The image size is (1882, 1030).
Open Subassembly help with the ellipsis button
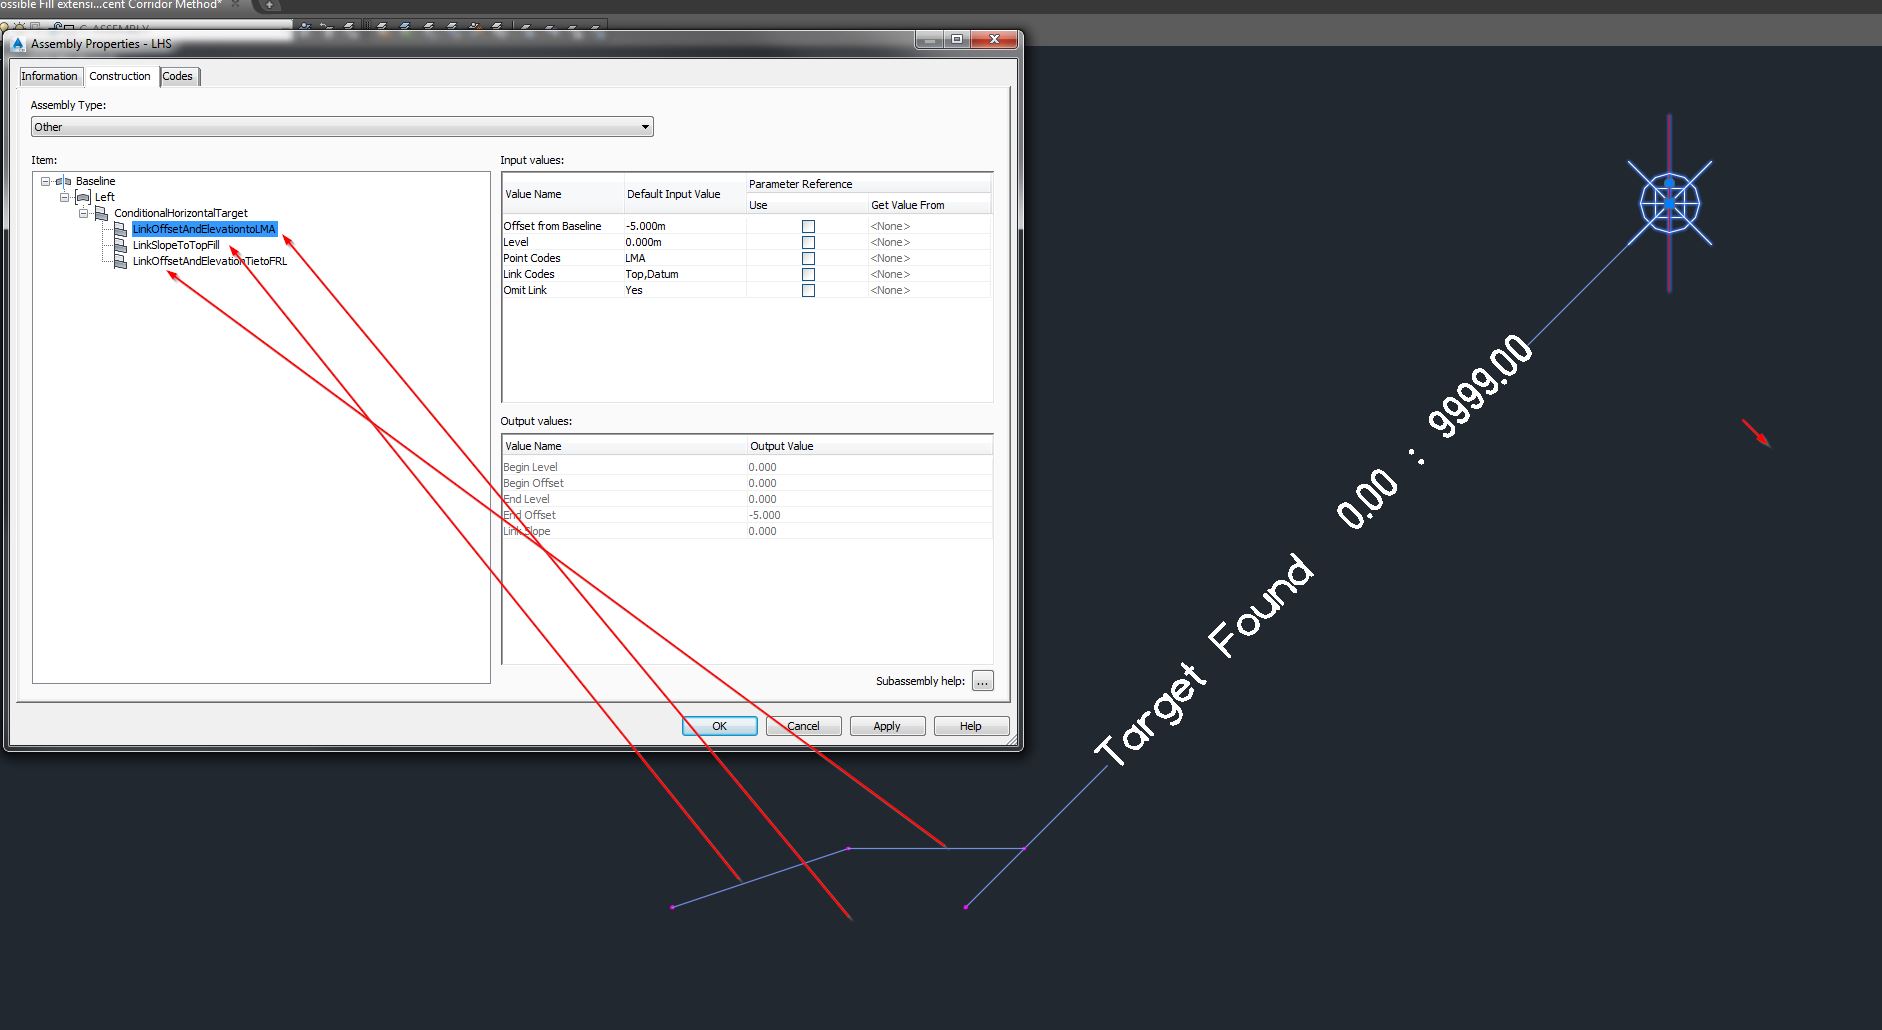(x=983, y=680)
